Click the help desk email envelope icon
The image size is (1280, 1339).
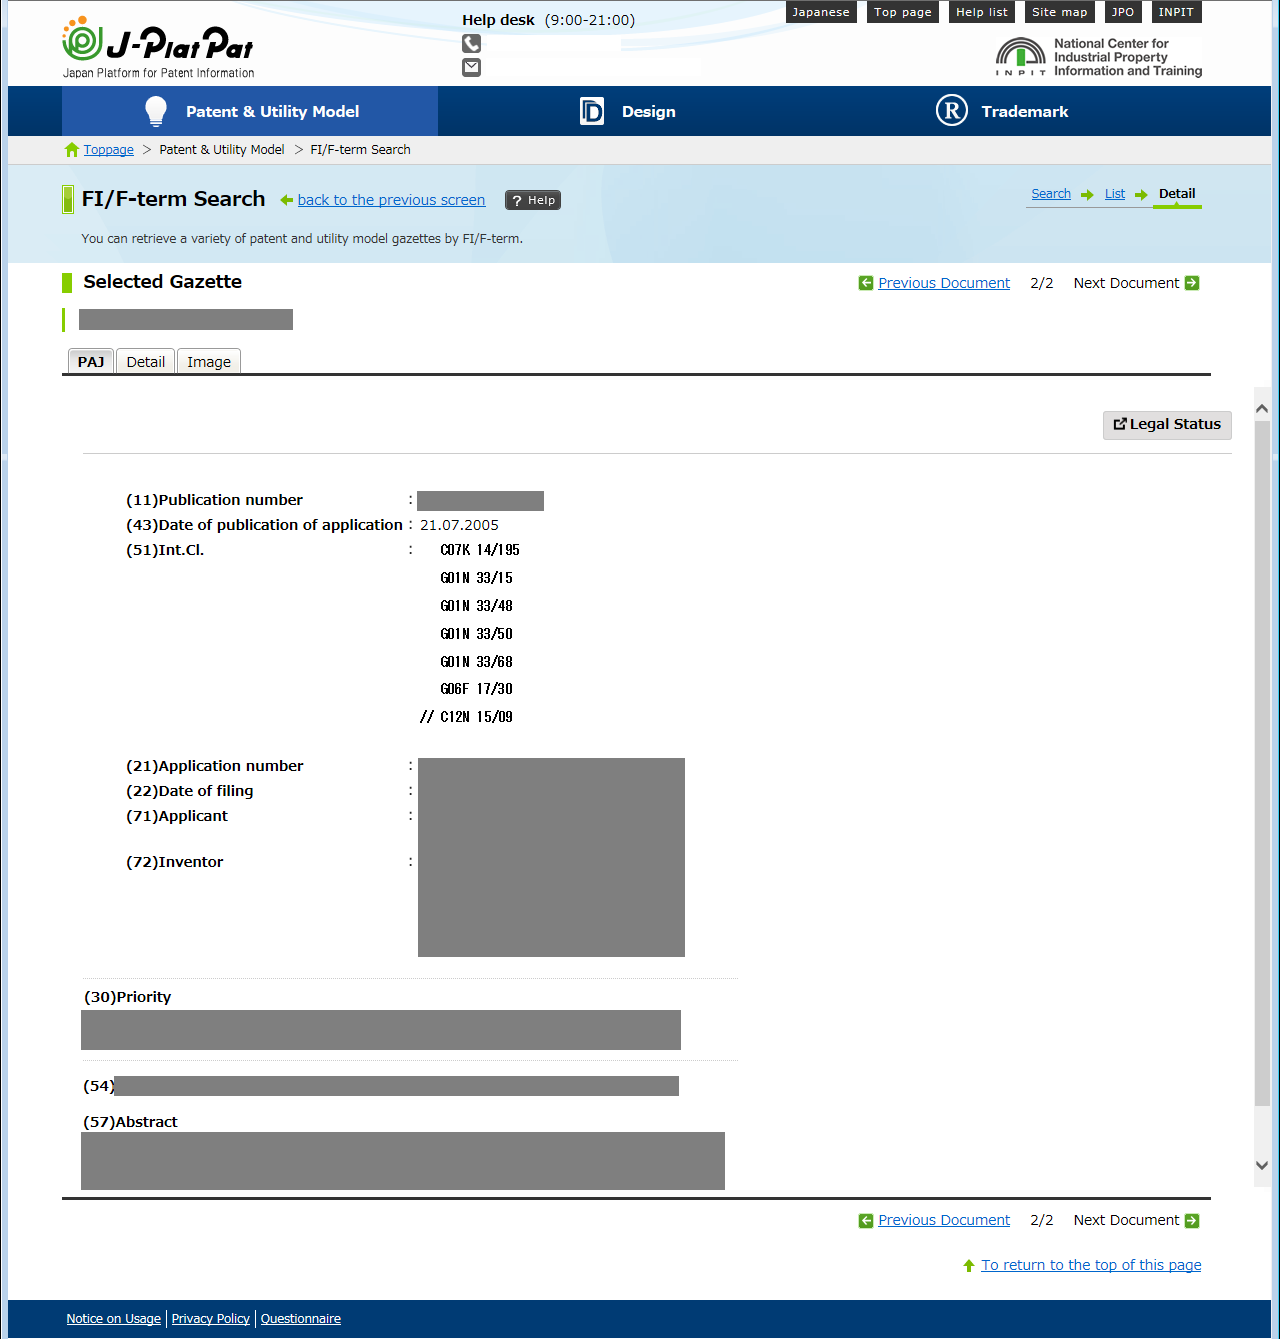click(x=471, y=68)
